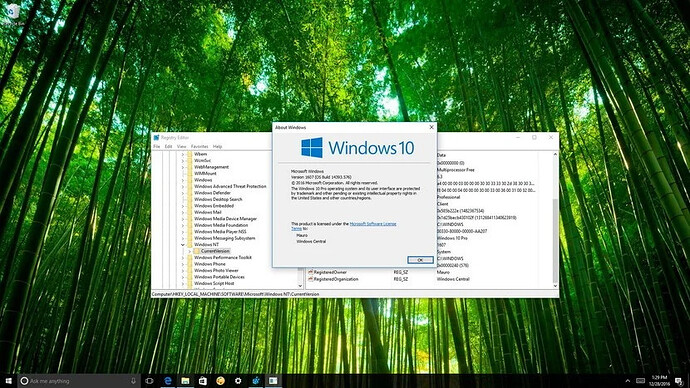Expand the CurrentVersion key

click(x=190, y=251)
